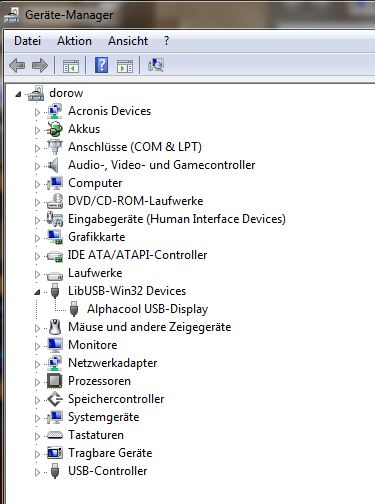
Task: Click the Netzwerkadapter network icon
Action: (x=55, y=363)
